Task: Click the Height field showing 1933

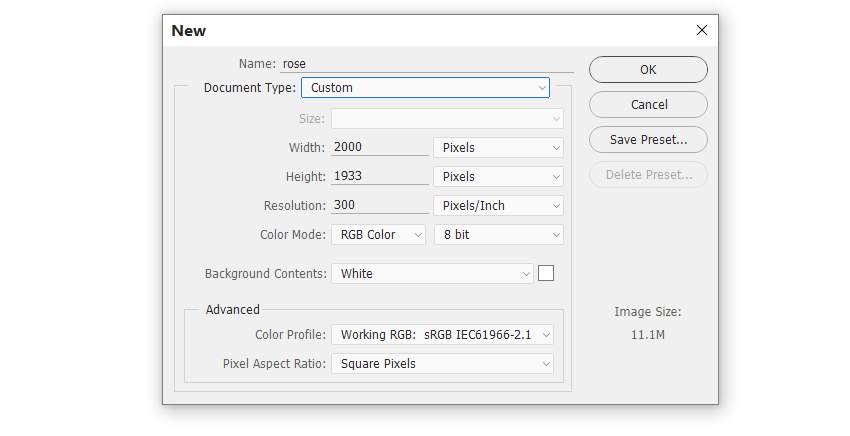Action: click(380, 176)
